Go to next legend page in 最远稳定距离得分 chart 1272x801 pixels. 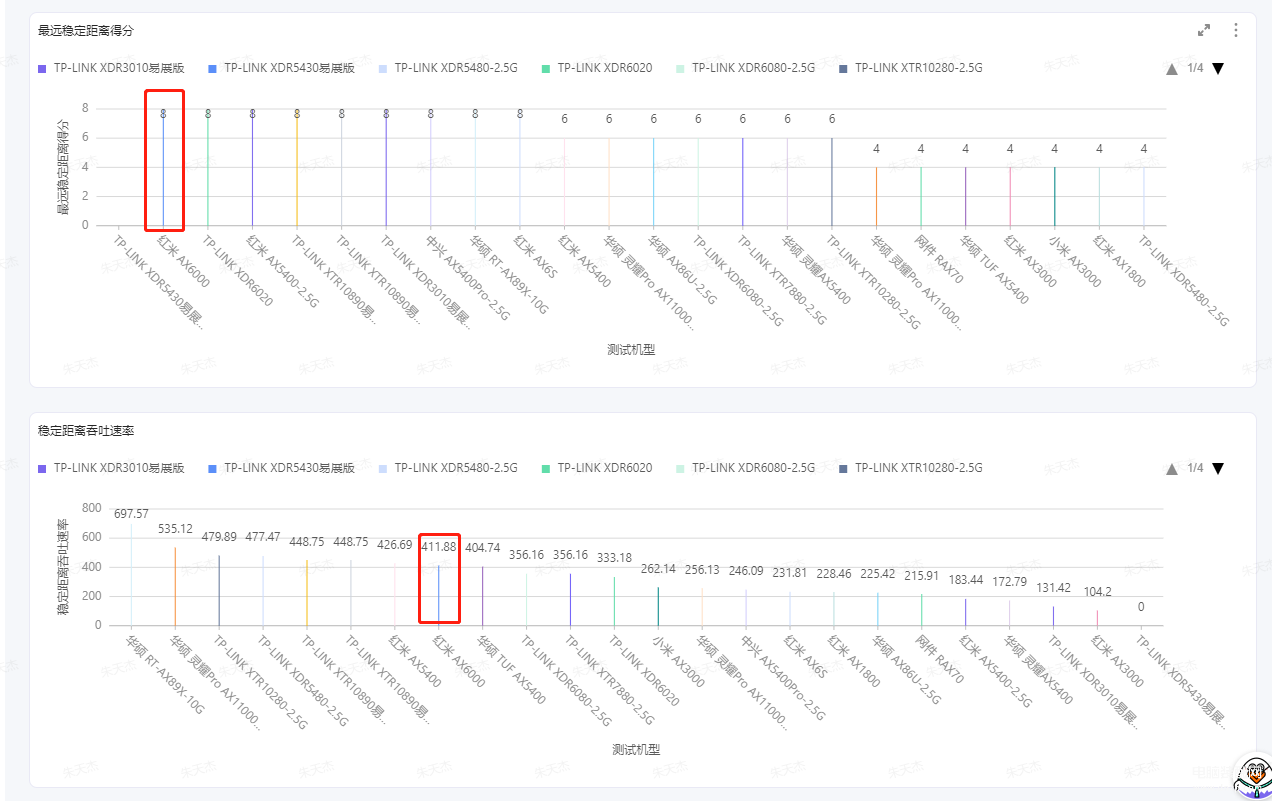1218,68
